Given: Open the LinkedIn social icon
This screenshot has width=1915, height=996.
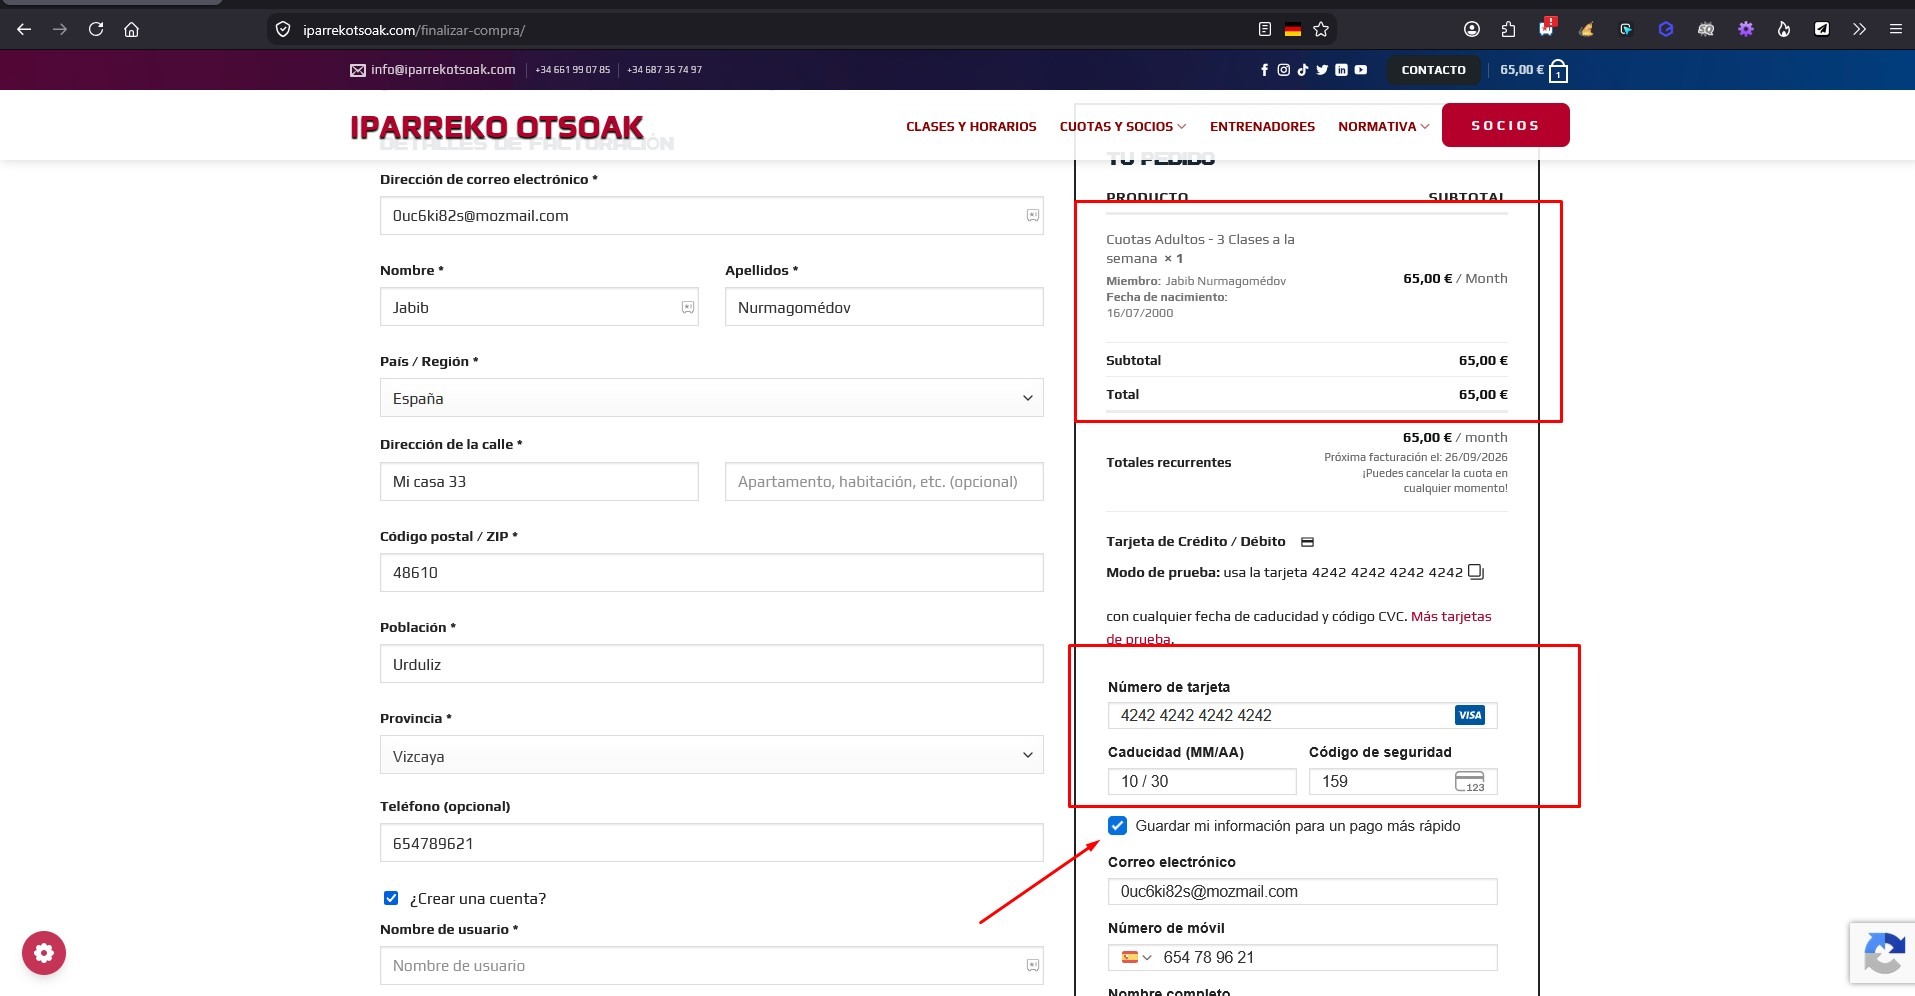Looking at the screenshot, I should (x=1341, y=70).
